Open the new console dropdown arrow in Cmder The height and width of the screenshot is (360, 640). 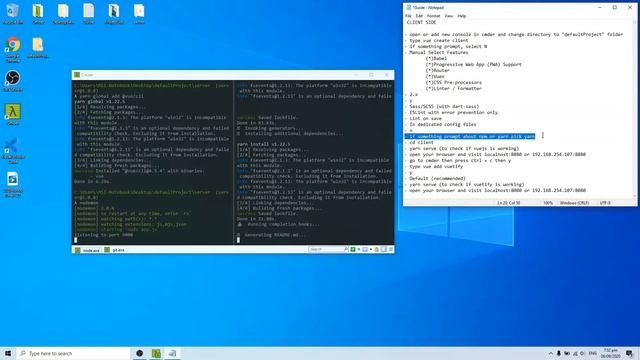coord(358,249)
